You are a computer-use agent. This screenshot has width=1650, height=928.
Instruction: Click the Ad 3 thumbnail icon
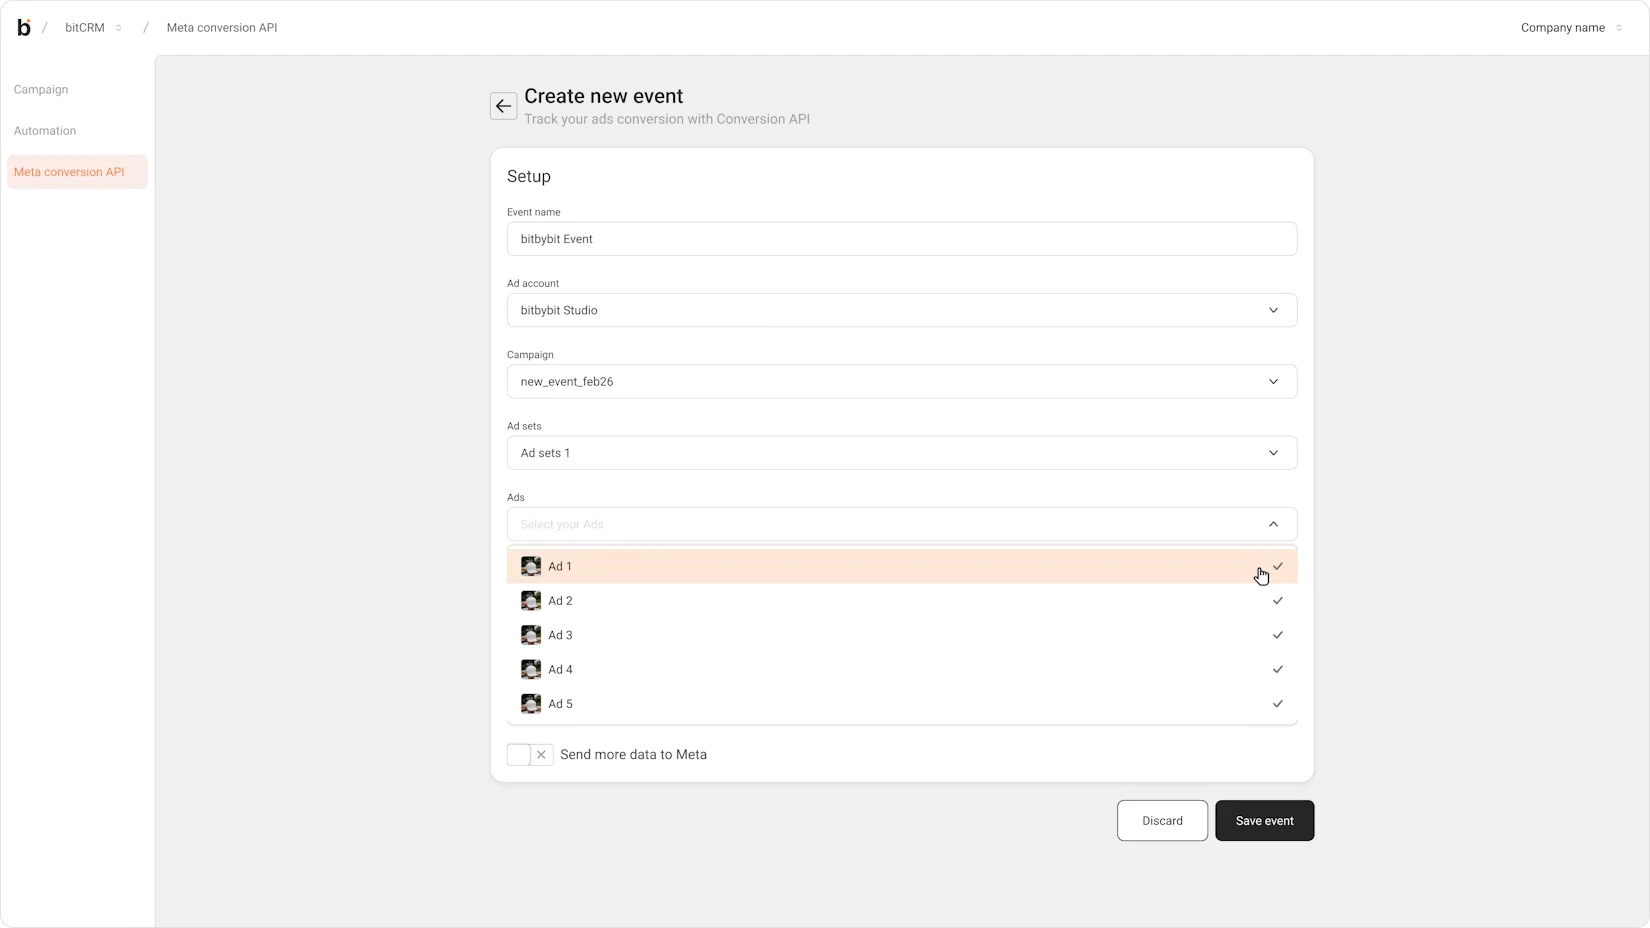coord(531,635)
